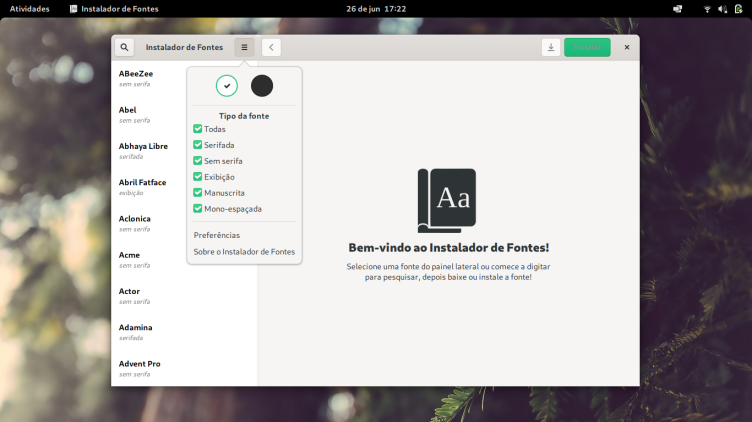Click the download font icon
This screenshot has height=422, width=752.
(551, 47)
